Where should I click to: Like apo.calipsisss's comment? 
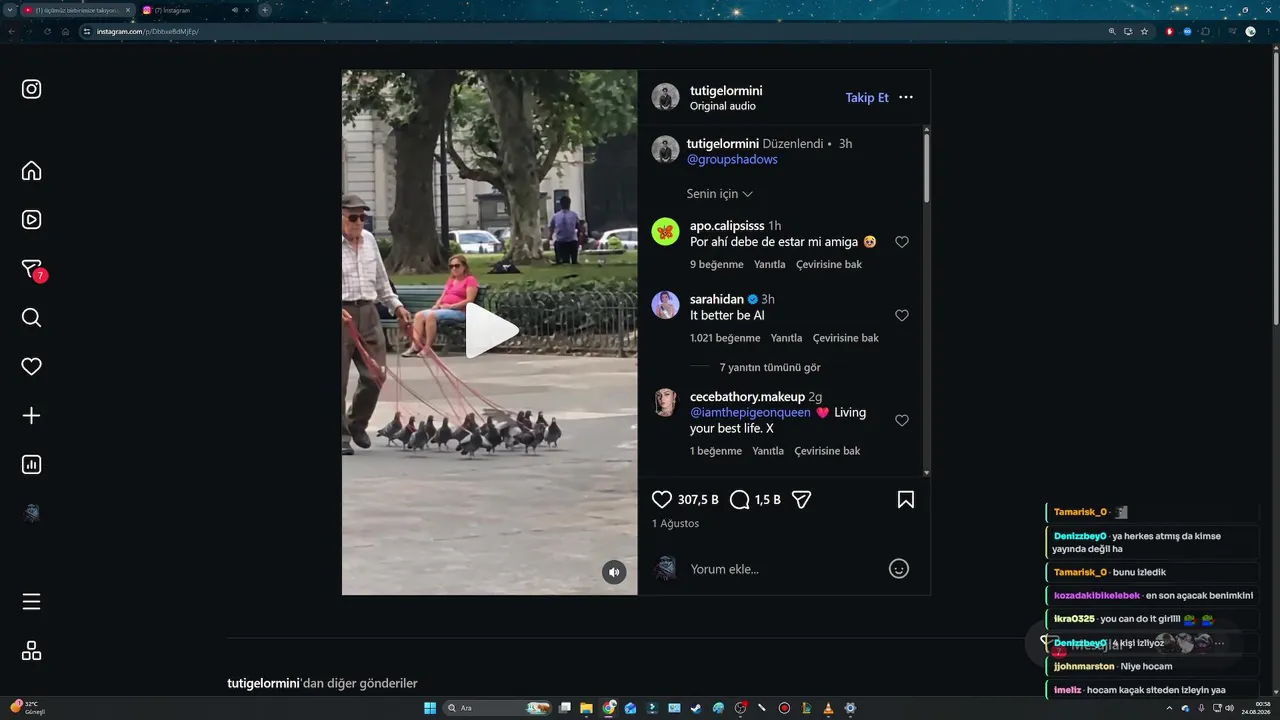click(902, 242)
